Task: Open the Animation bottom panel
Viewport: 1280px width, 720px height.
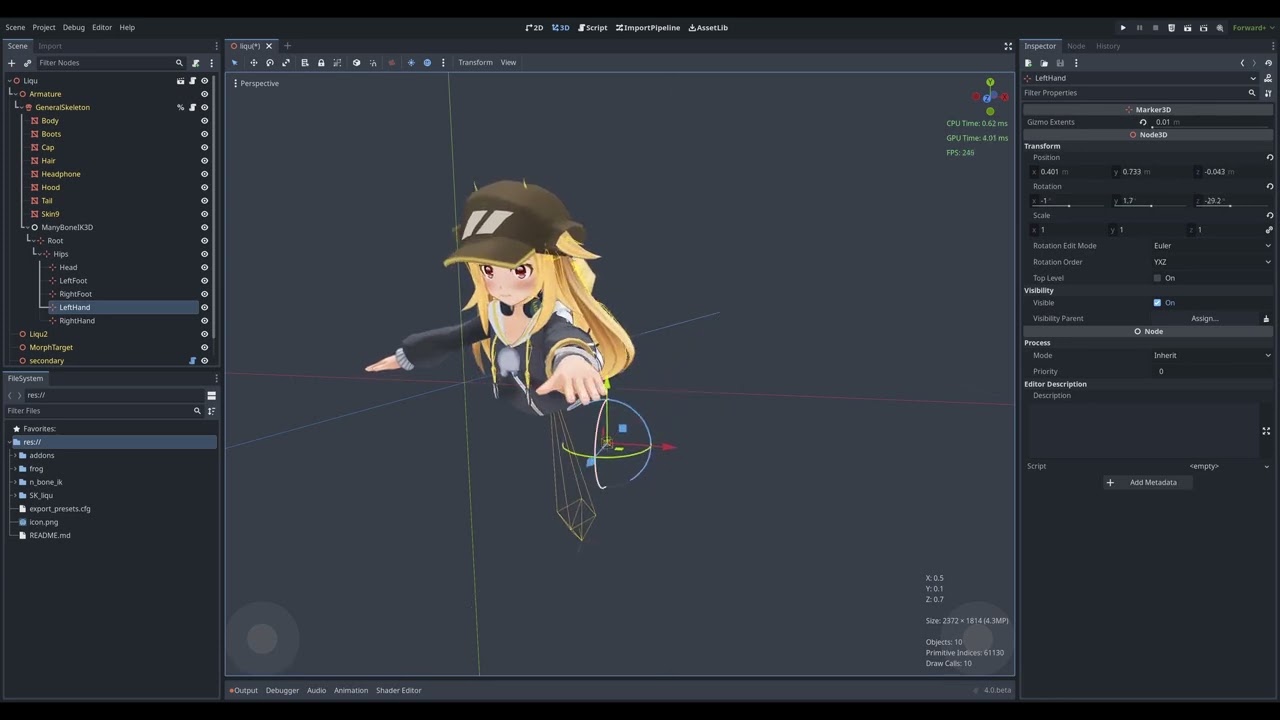Action: coord(351,690)
